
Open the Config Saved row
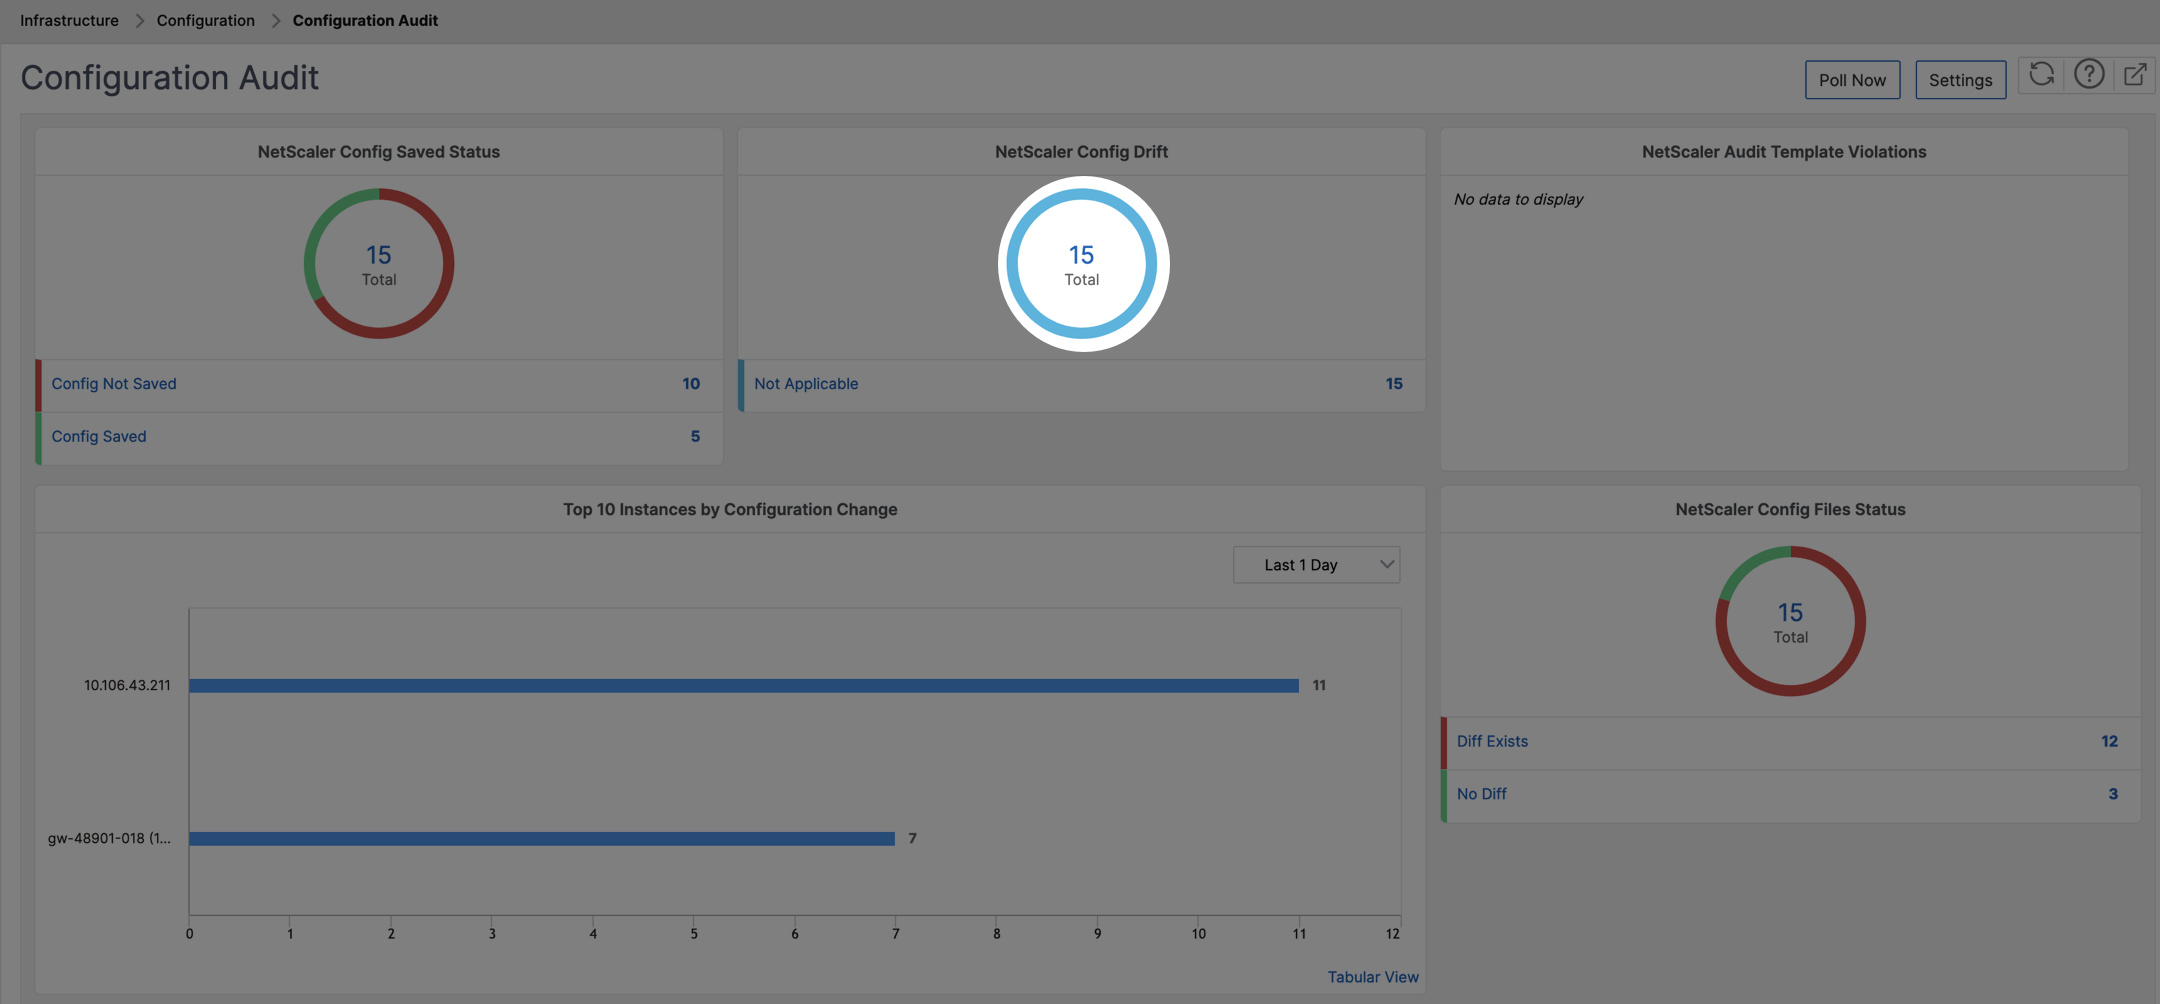click(x=379, y=437)
